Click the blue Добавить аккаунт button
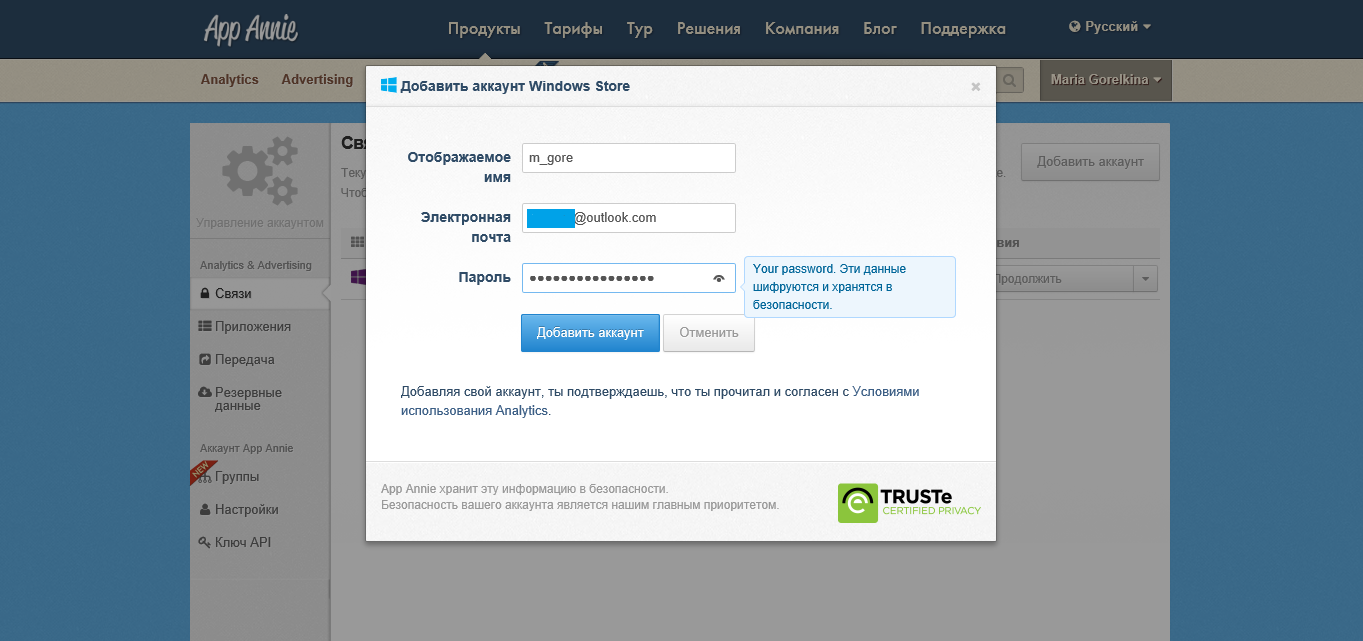 pyautogui.click(x=590, y=333)
